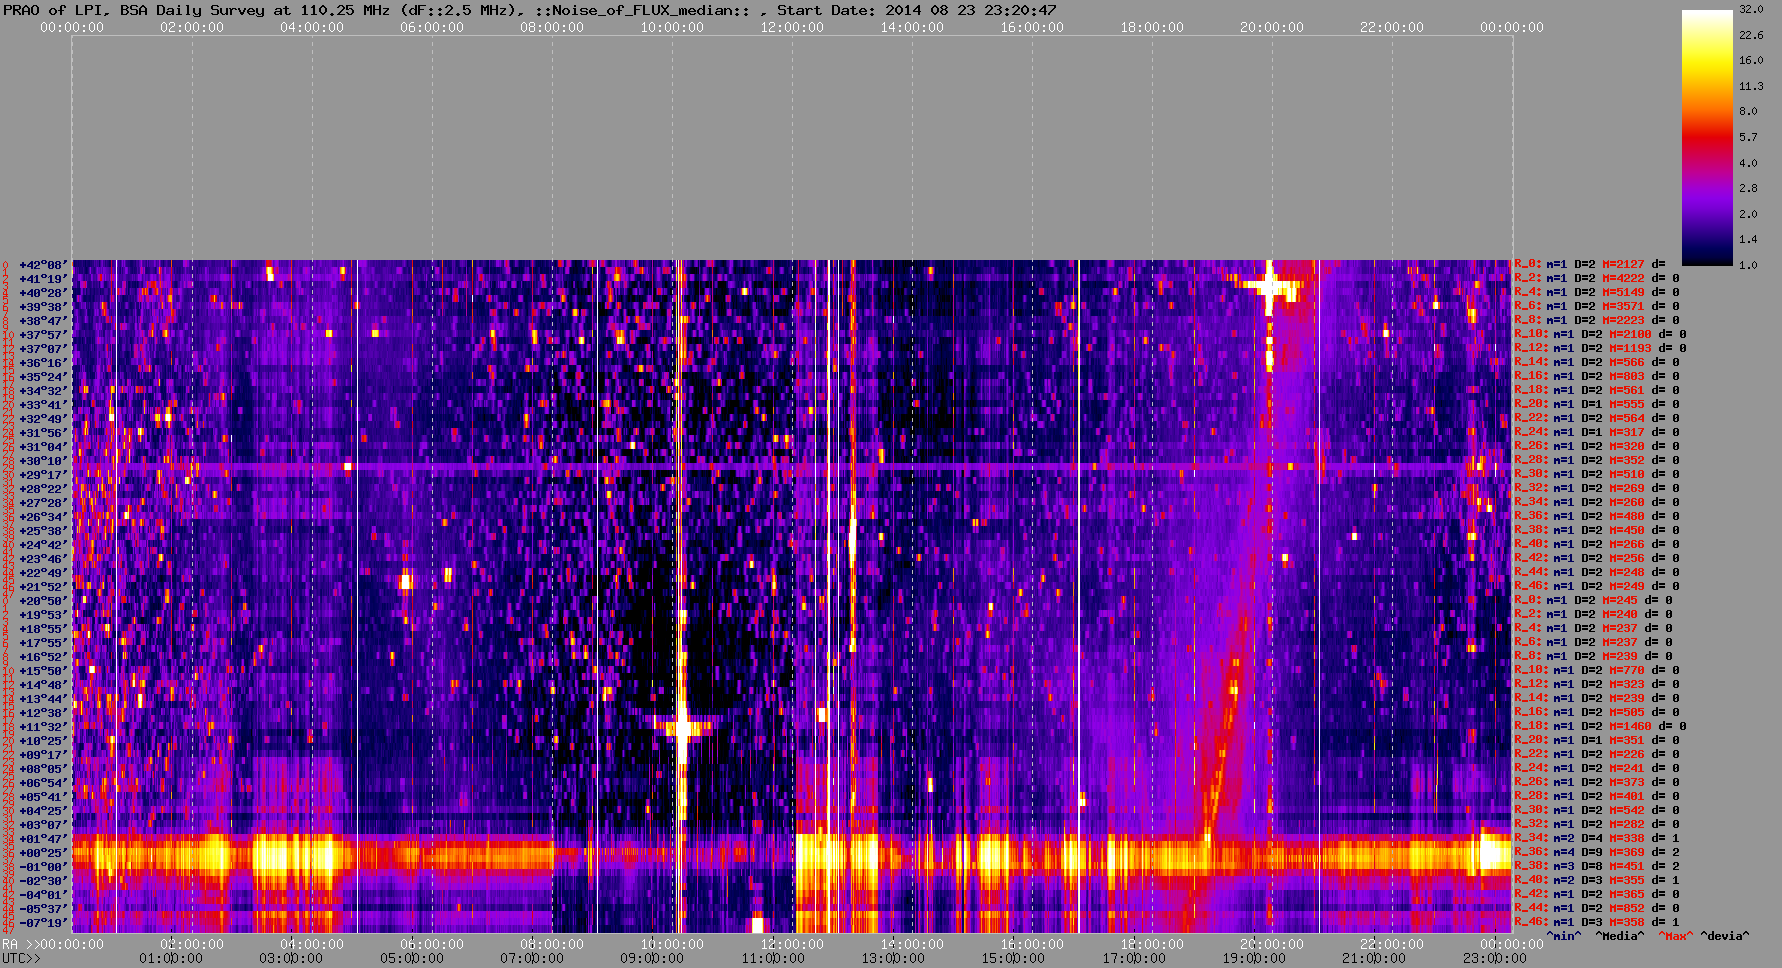This screenshot has height=968, width=1782.
Task: Click the beam row entry with M=317
Action: click(1597, 433)
